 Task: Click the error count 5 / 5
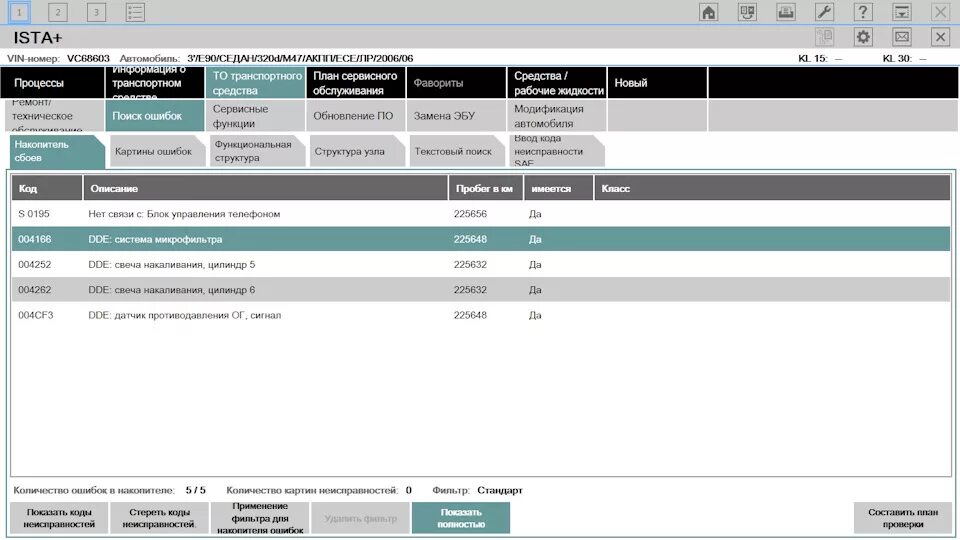coord(195,490)
